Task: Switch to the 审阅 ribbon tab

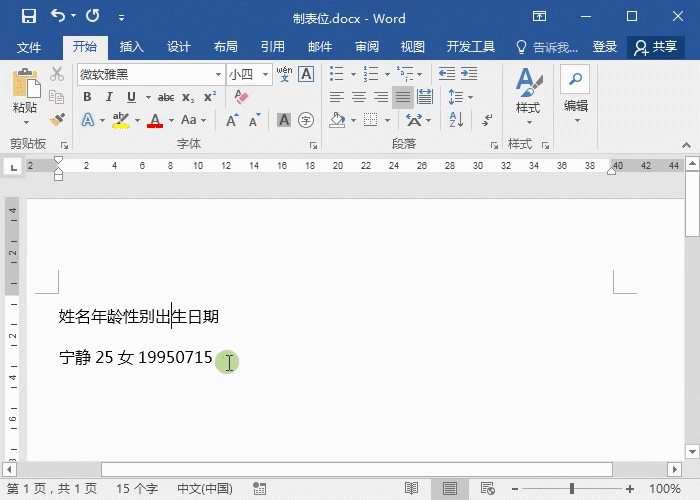Action: tap(367, 47)
